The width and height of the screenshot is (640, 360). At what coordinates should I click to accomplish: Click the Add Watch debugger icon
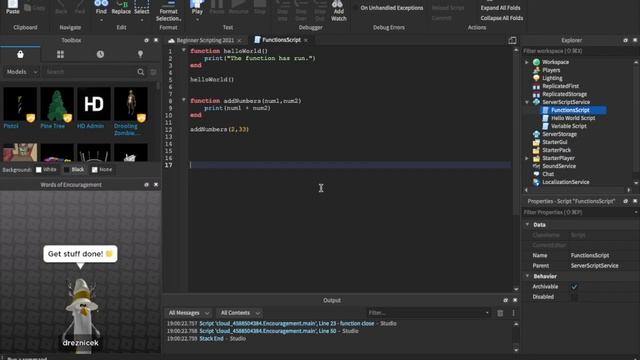(x=338, y=11)
